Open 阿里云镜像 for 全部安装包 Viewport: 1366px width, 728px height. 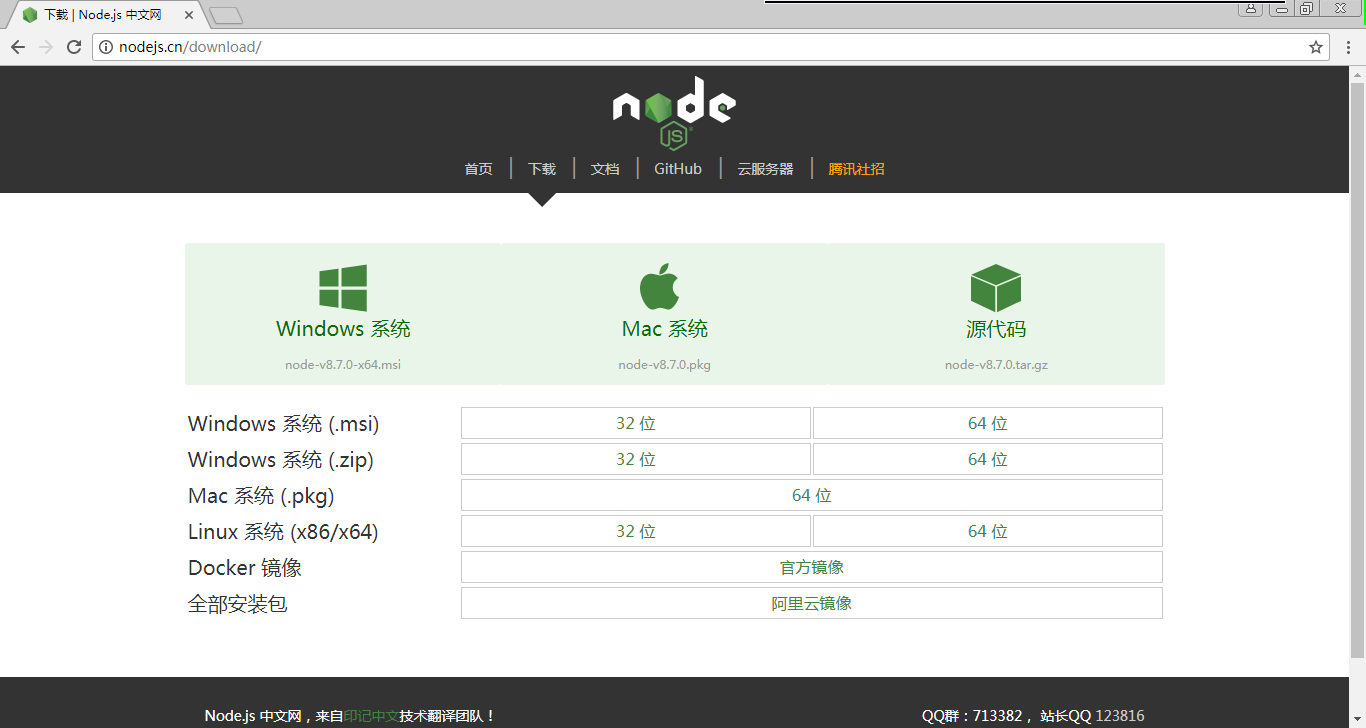click(812, 603)
